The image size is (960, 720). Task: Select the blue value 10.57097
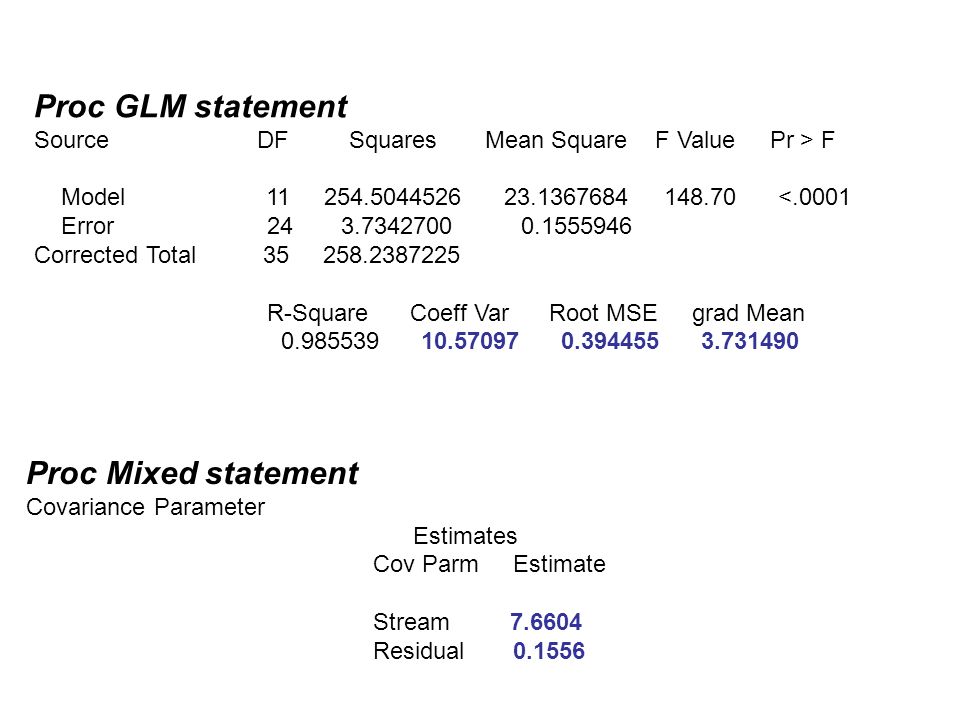pyautogui.click(x=470, y=341)
